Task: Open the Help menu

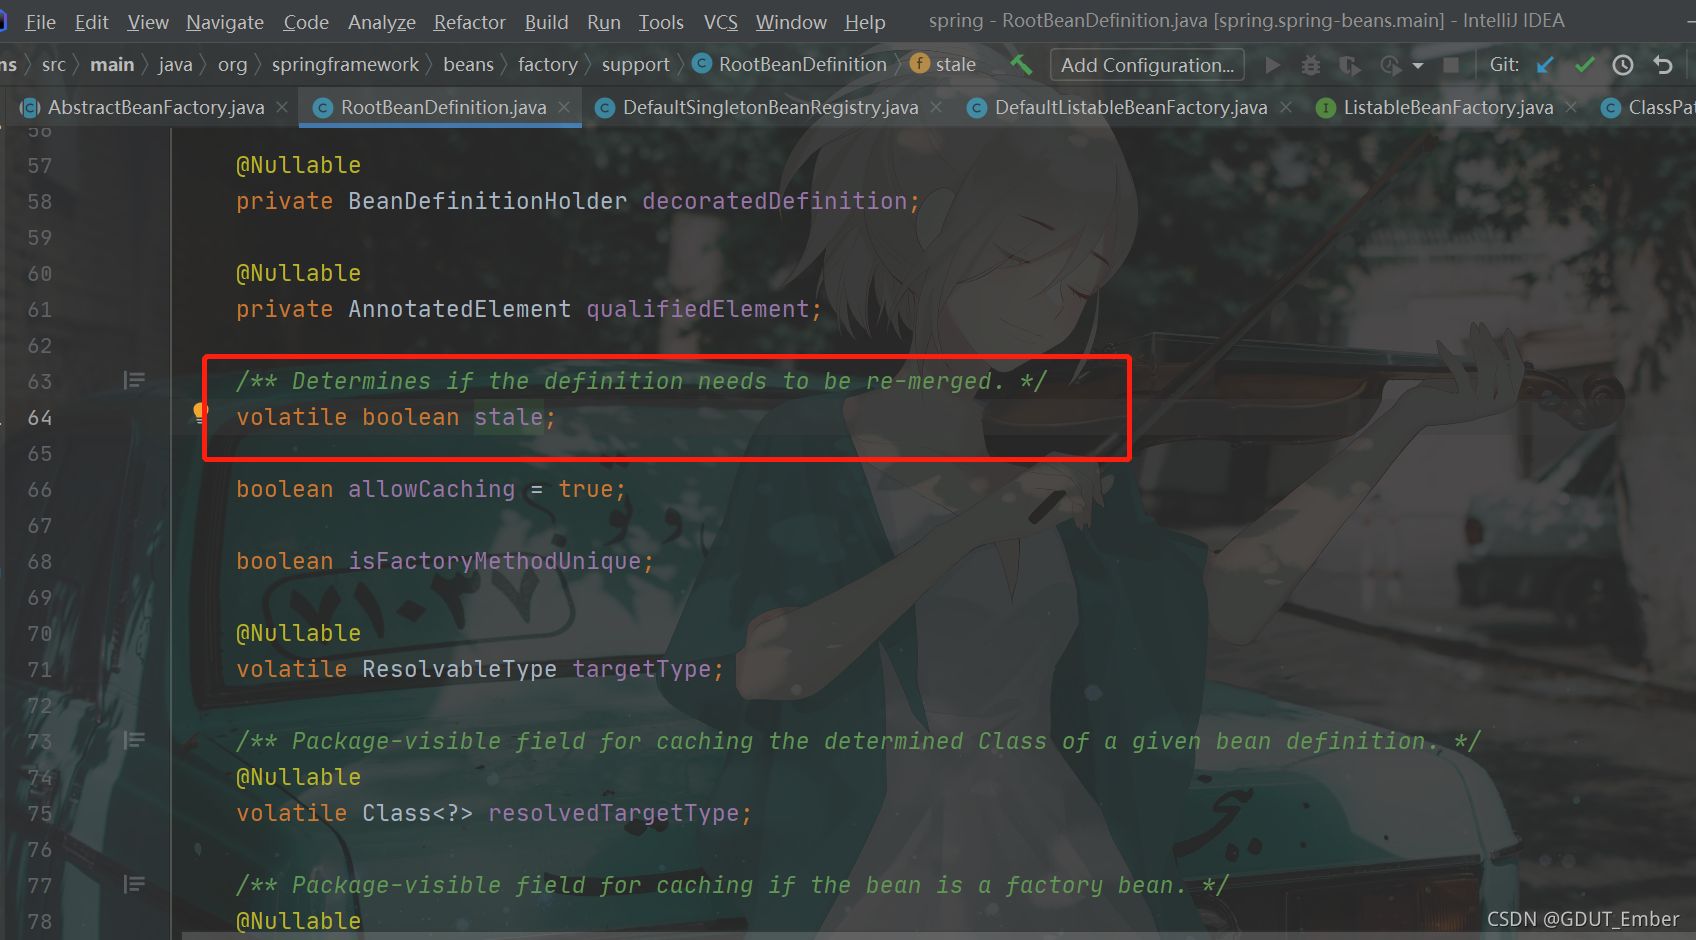Action: click(x=865, y=22)
